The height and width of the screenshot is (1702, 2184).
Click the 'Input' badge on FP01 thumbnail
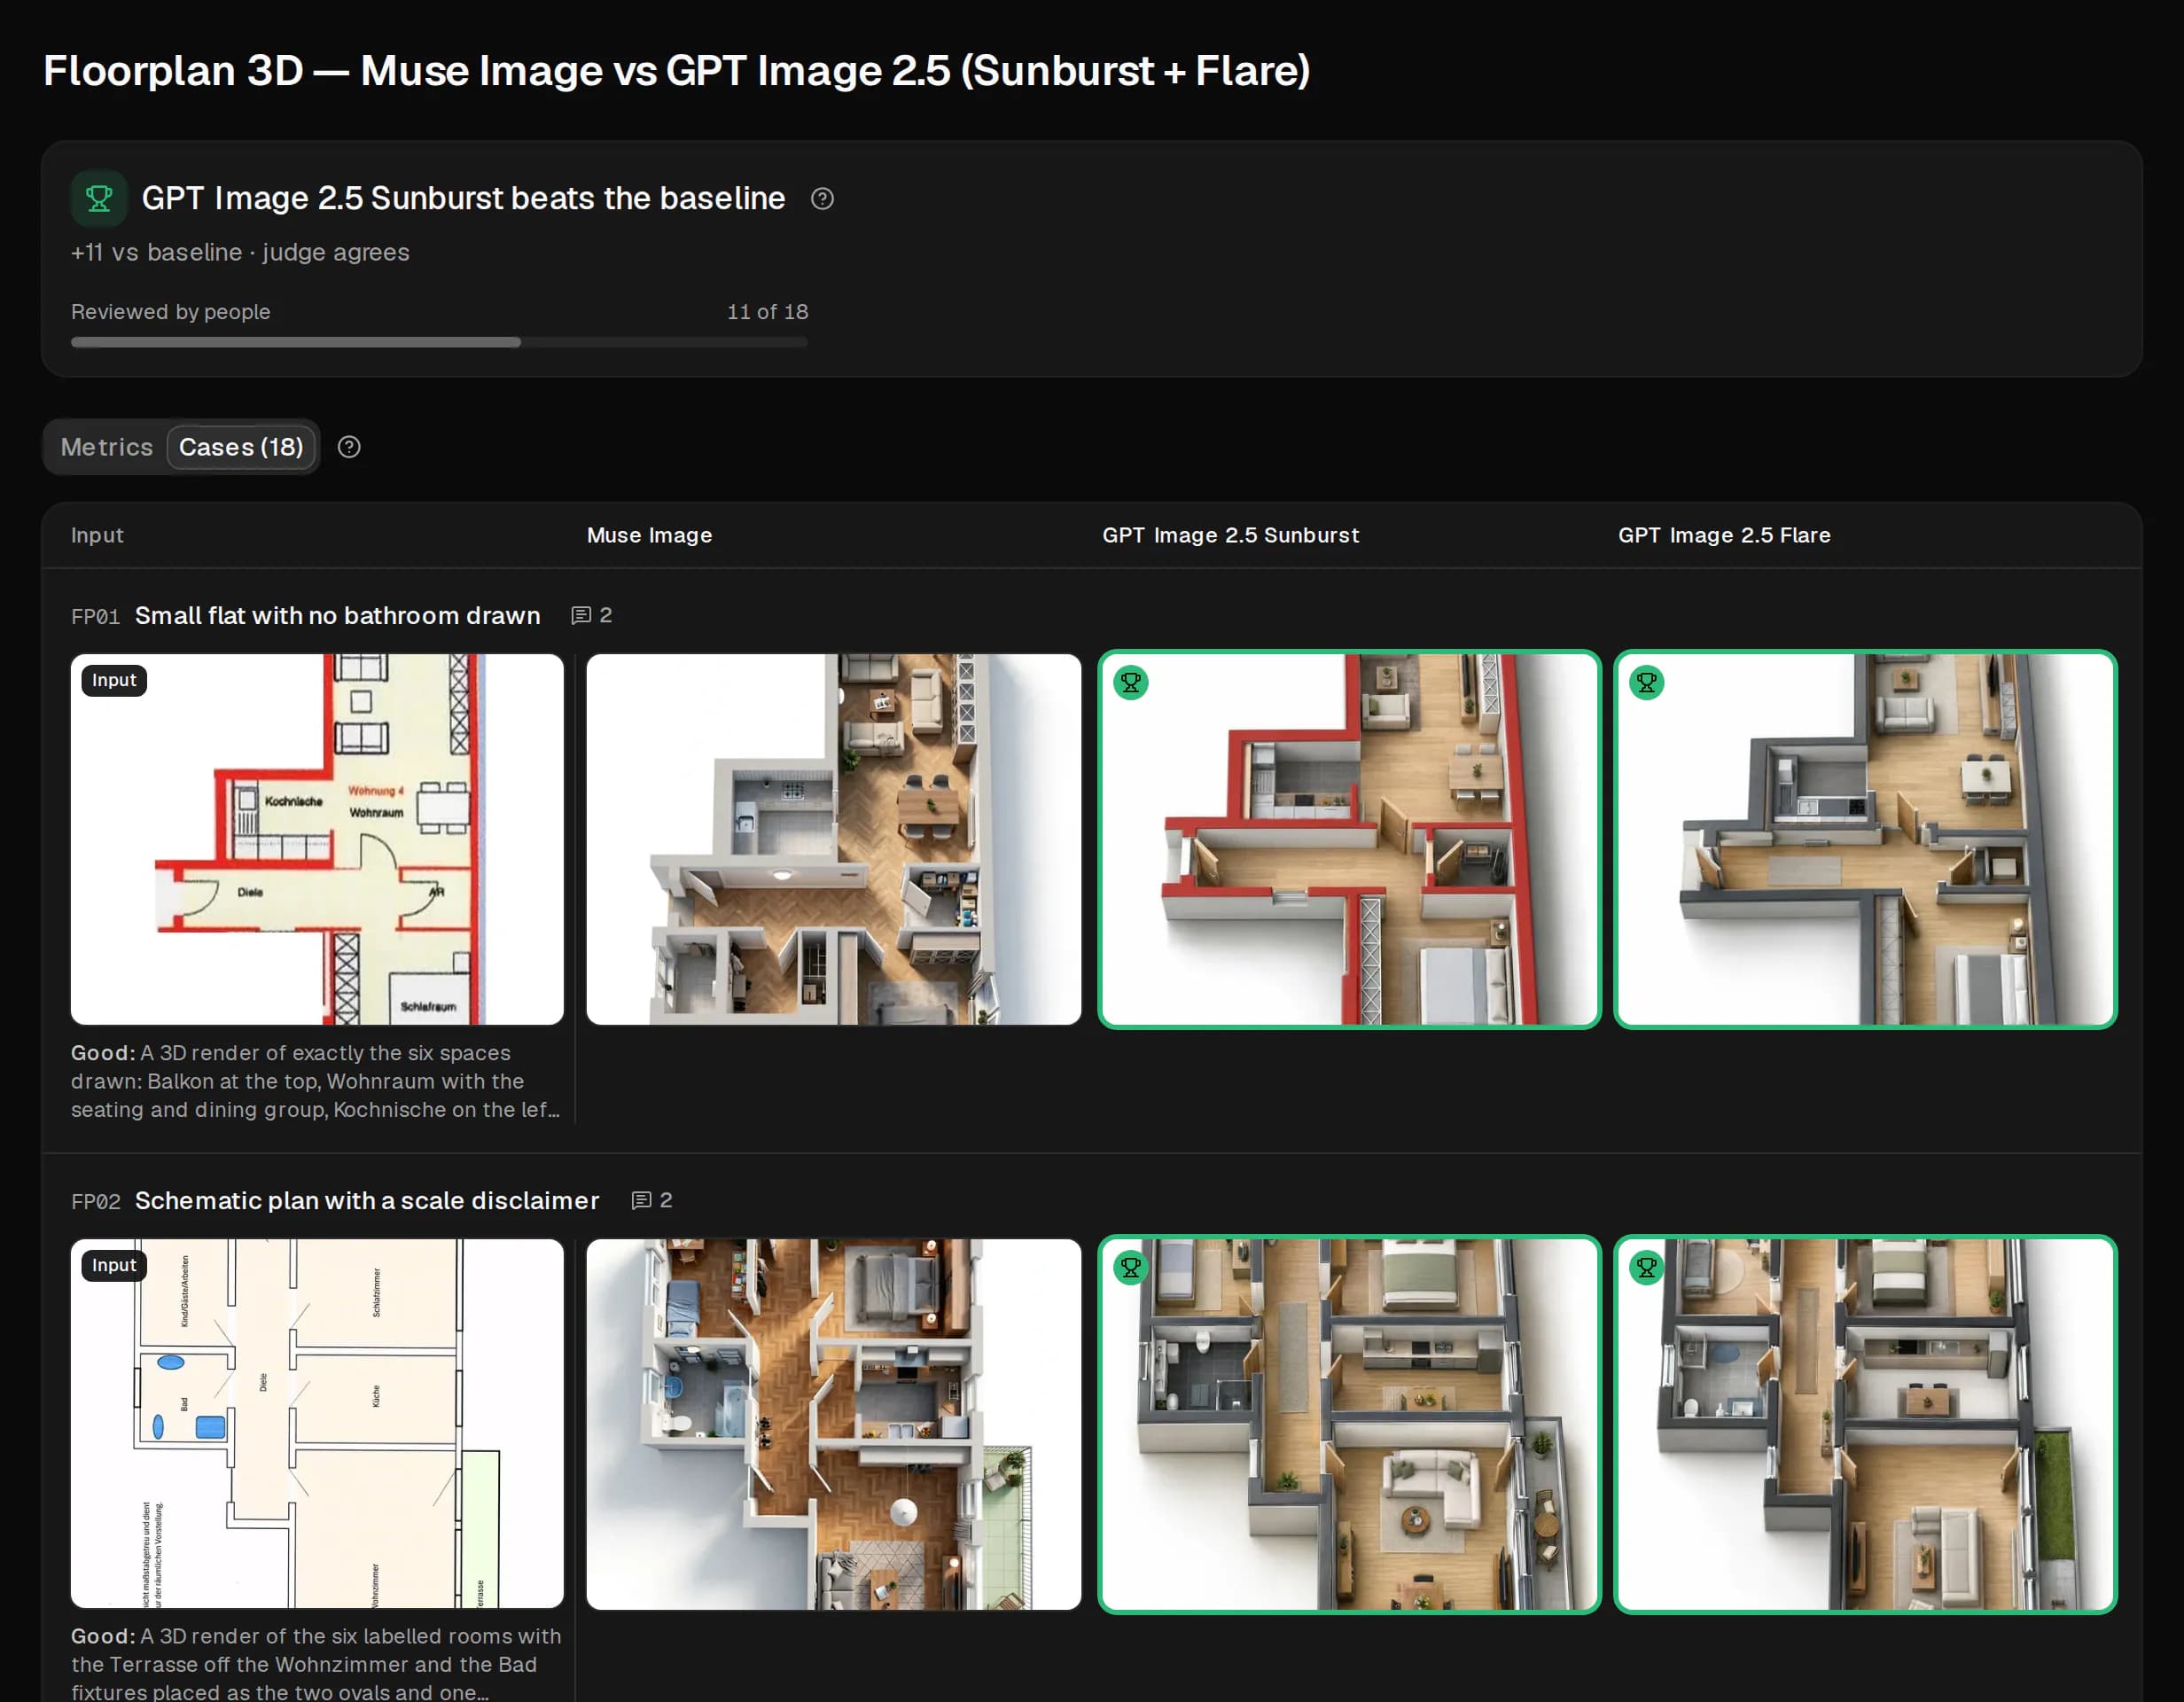[114, 680]
